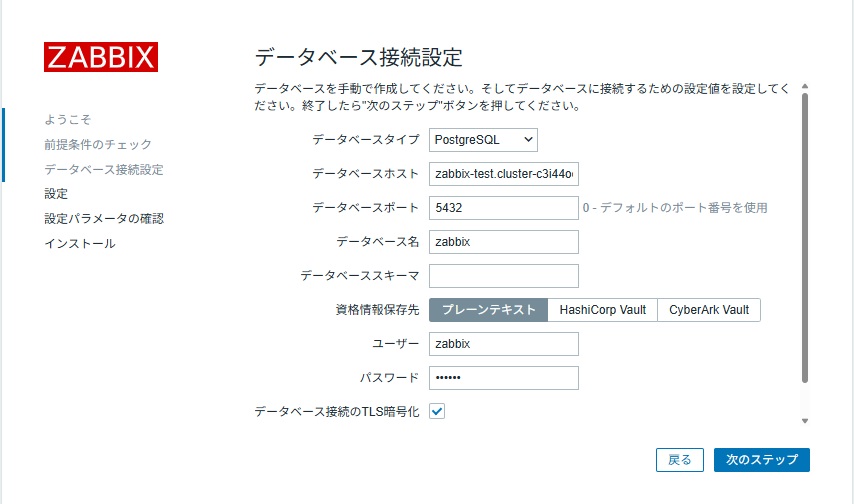
Task: Click the ユーザー input field
Action: click(504, 344)
